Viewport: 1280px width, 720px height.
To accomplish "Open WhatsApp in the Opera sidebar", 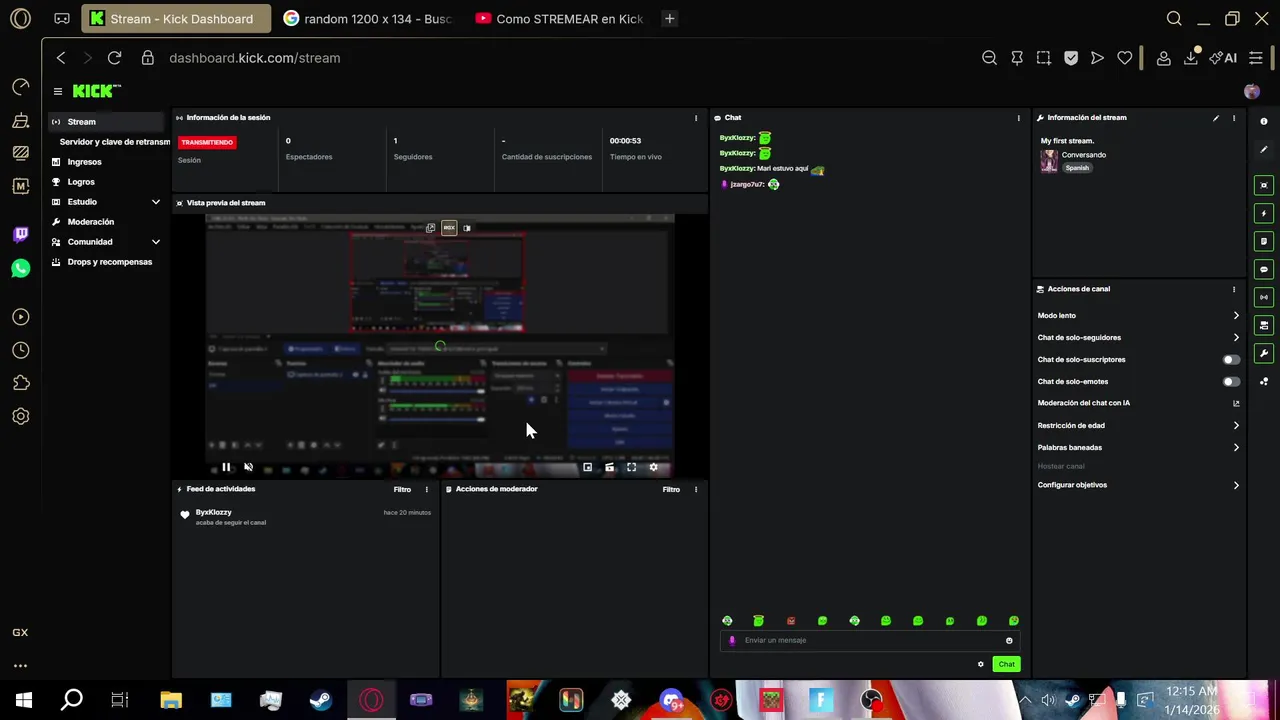I will pos(21,268).
